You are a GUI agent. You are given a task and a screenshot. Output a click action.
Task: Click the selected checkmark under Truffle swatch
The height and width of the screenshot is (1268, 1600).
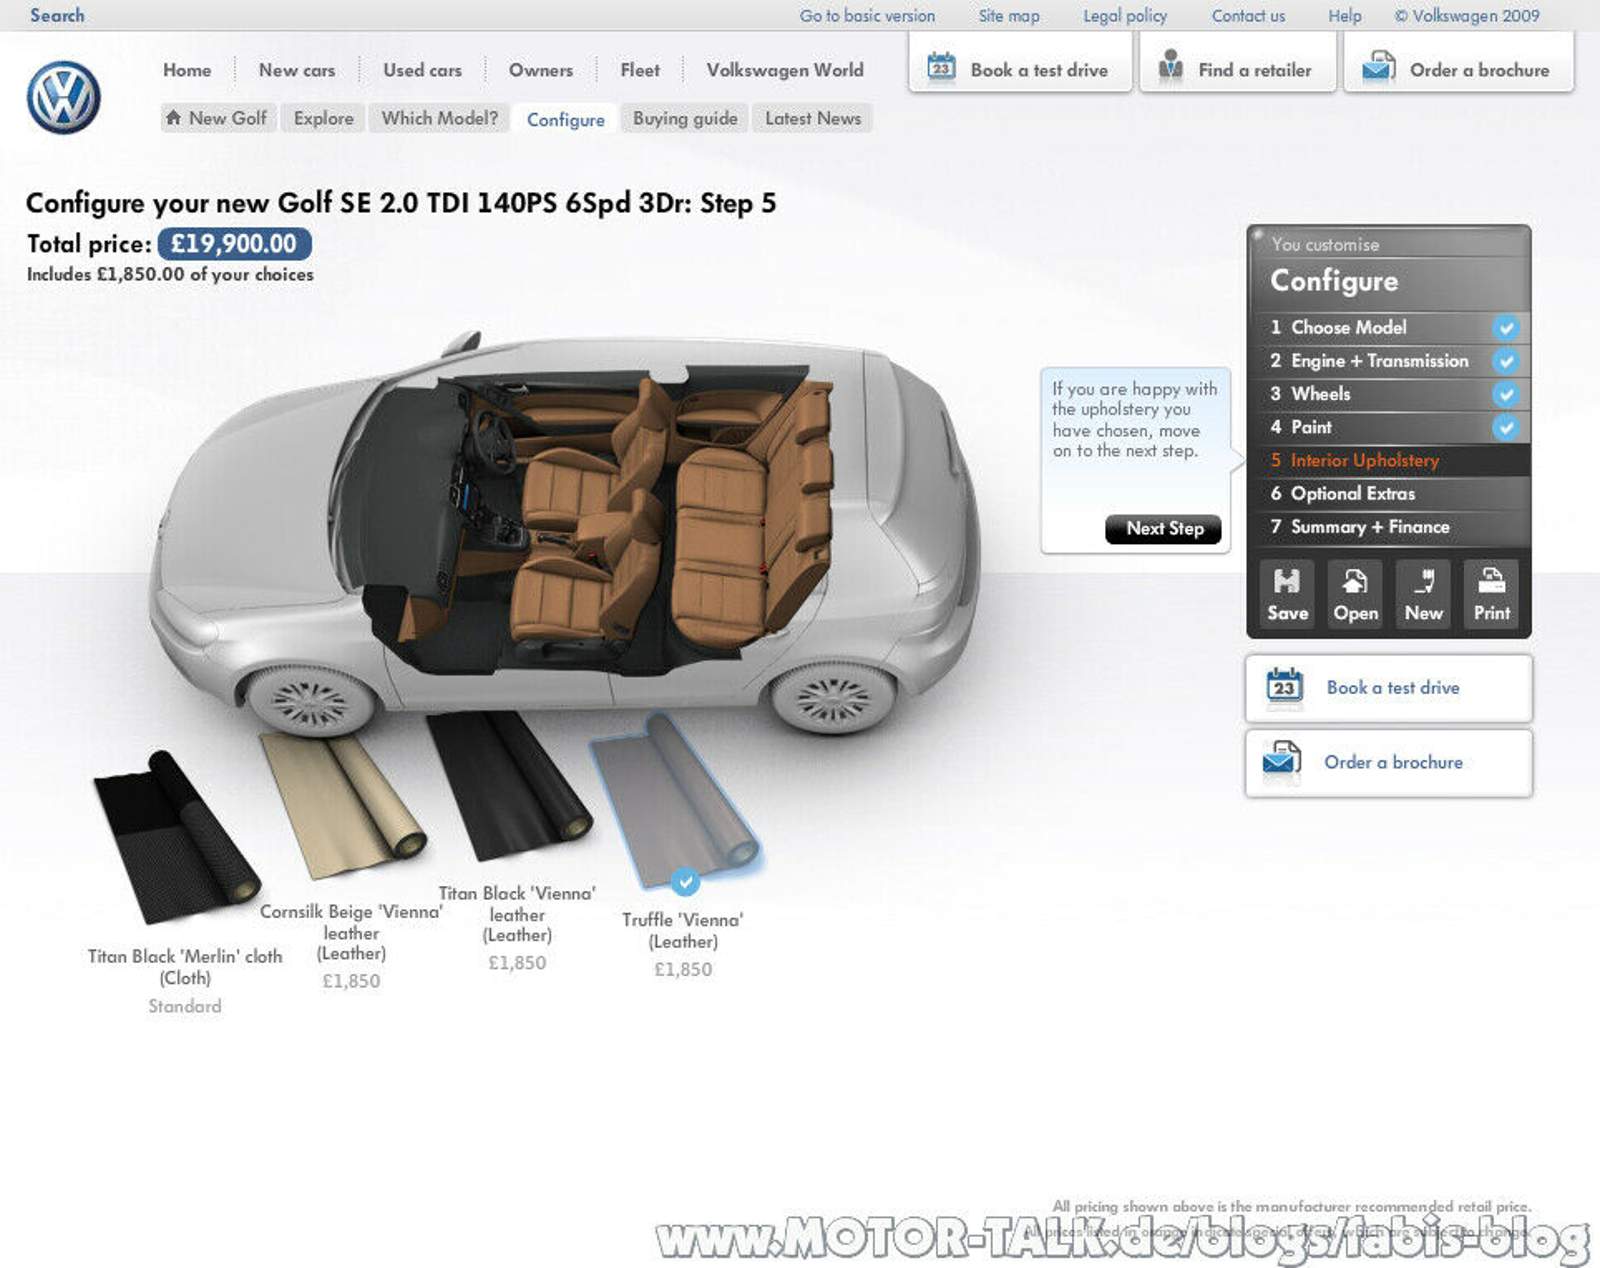(x=684, y=882)
